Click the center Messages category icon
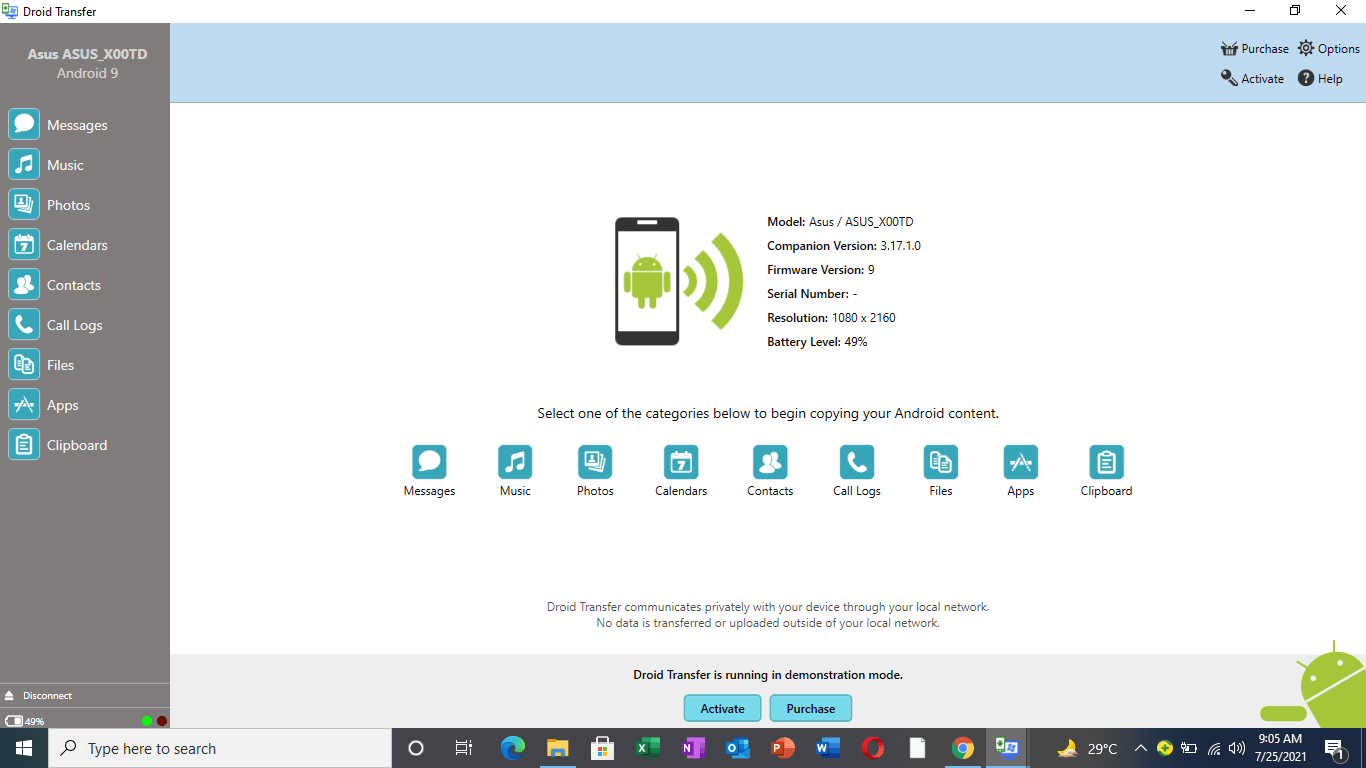 429,462
